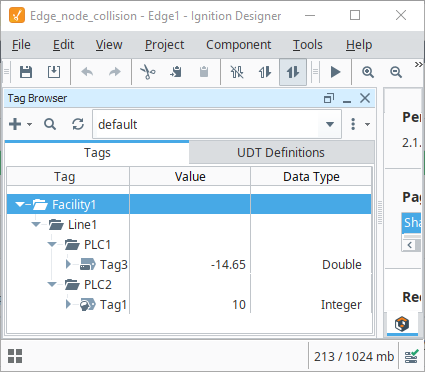Image resolution: width=425 pixels, height=372 pixels.
Task: Close the Tag Browser panel
Action: pos(365,98)
